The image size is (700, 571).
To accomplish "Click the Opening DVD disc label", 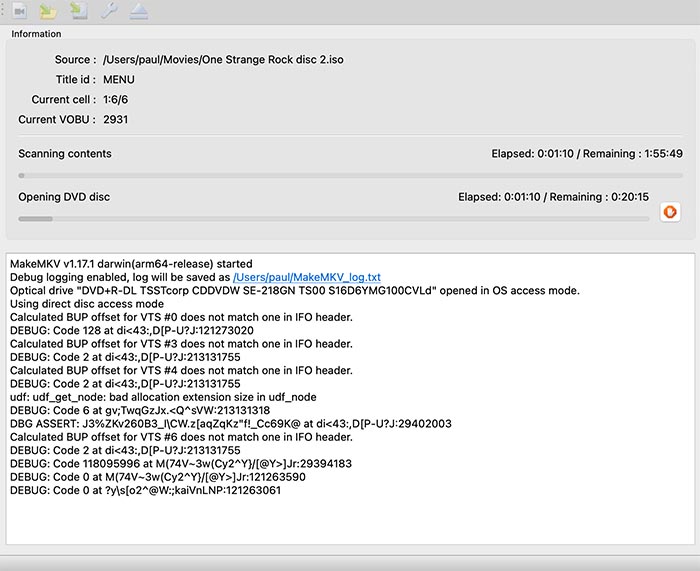I will coord(64,197).
